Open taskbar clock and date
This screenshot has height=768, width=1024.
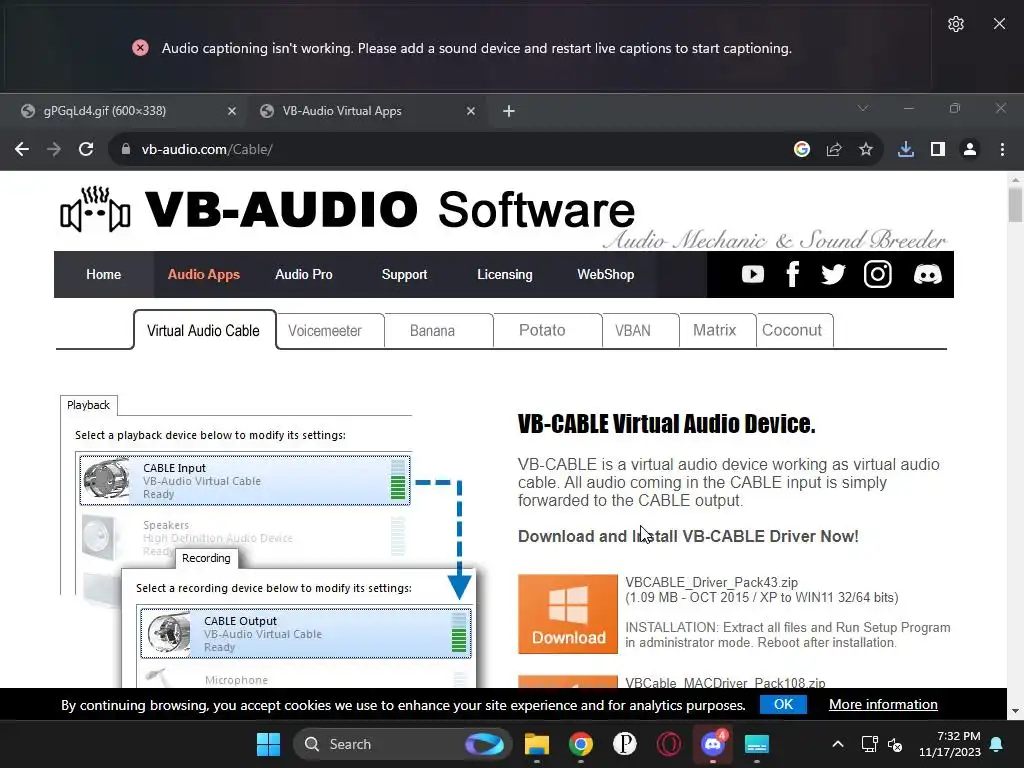(x=950, y=744)
